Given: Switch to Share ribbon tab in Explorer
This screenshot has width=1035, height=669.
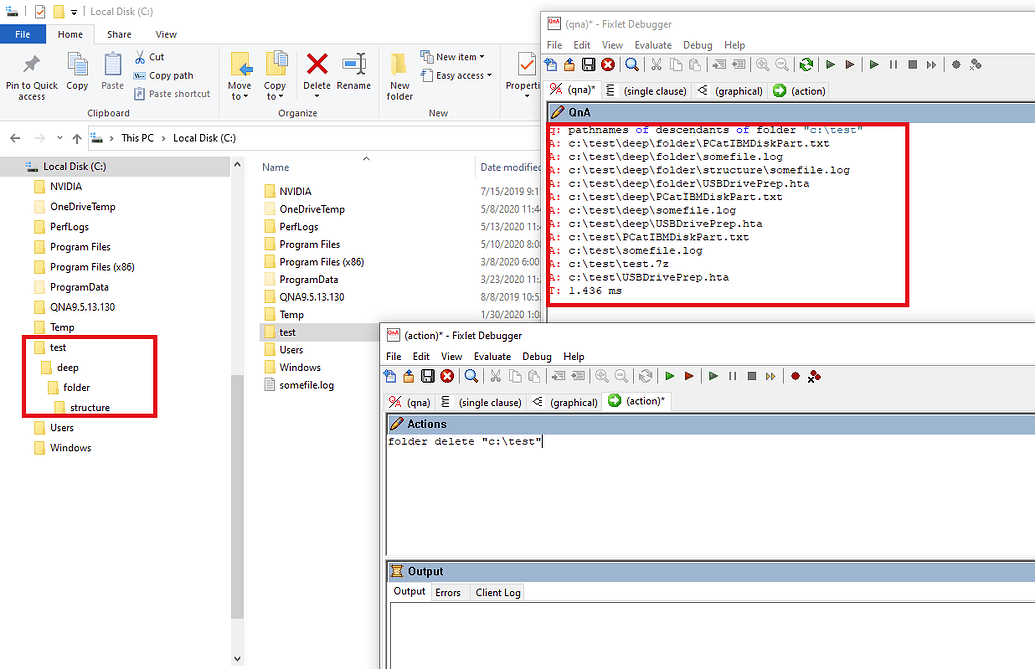Looking at the screenshot, I should (x=119, y=34).
